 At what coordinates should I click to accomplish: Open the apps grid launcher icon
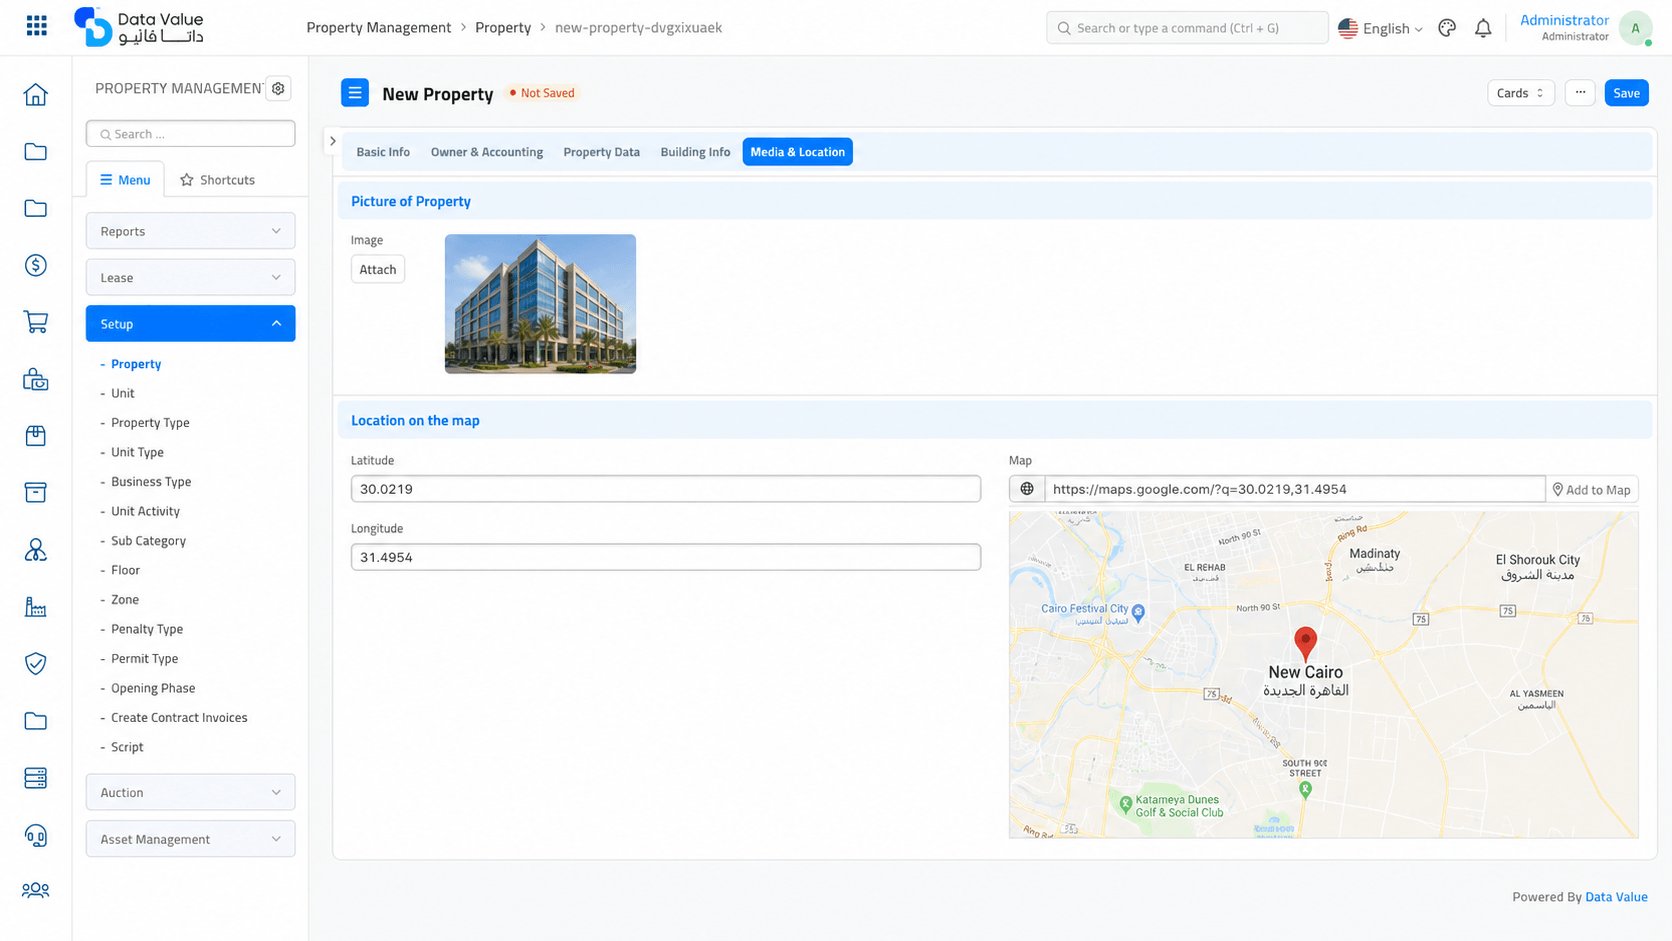tap(36, 26)
